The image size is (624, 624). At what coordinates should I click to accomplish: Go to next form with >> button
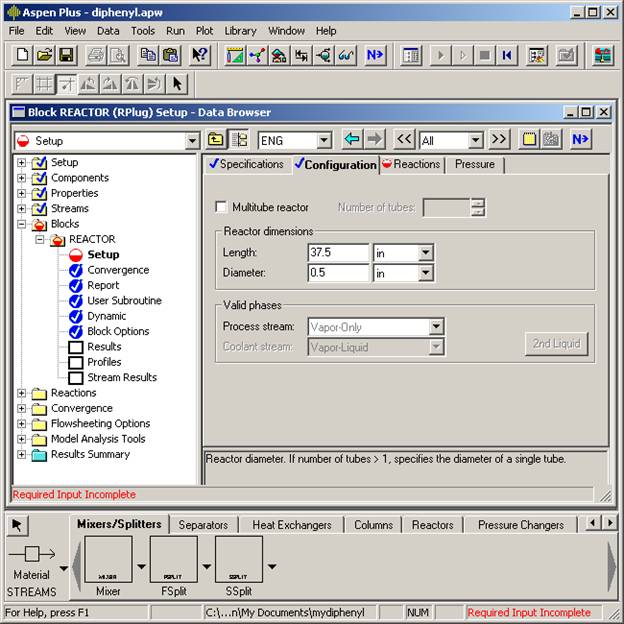click(x=499, y=141)
